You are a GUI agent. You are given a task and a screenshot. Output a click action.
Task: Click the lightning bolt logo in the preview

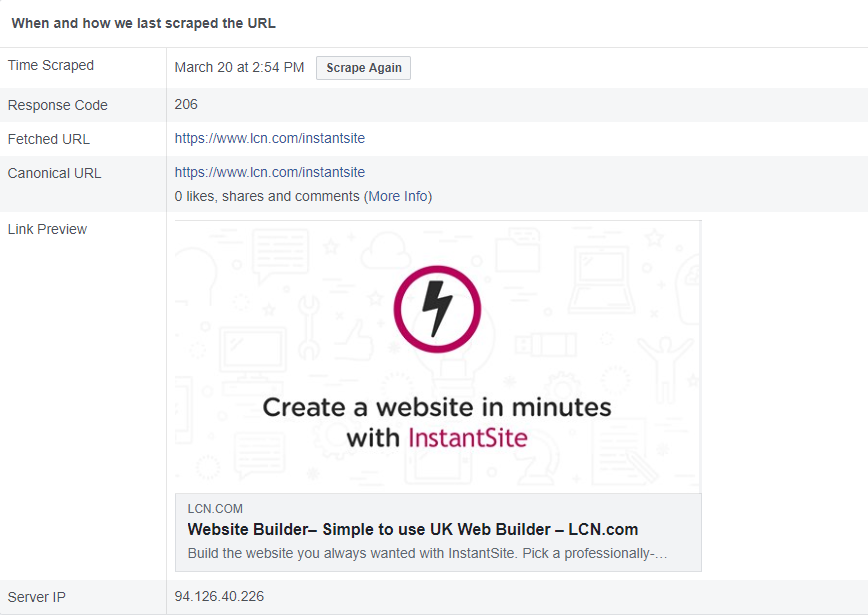[437, 309]
